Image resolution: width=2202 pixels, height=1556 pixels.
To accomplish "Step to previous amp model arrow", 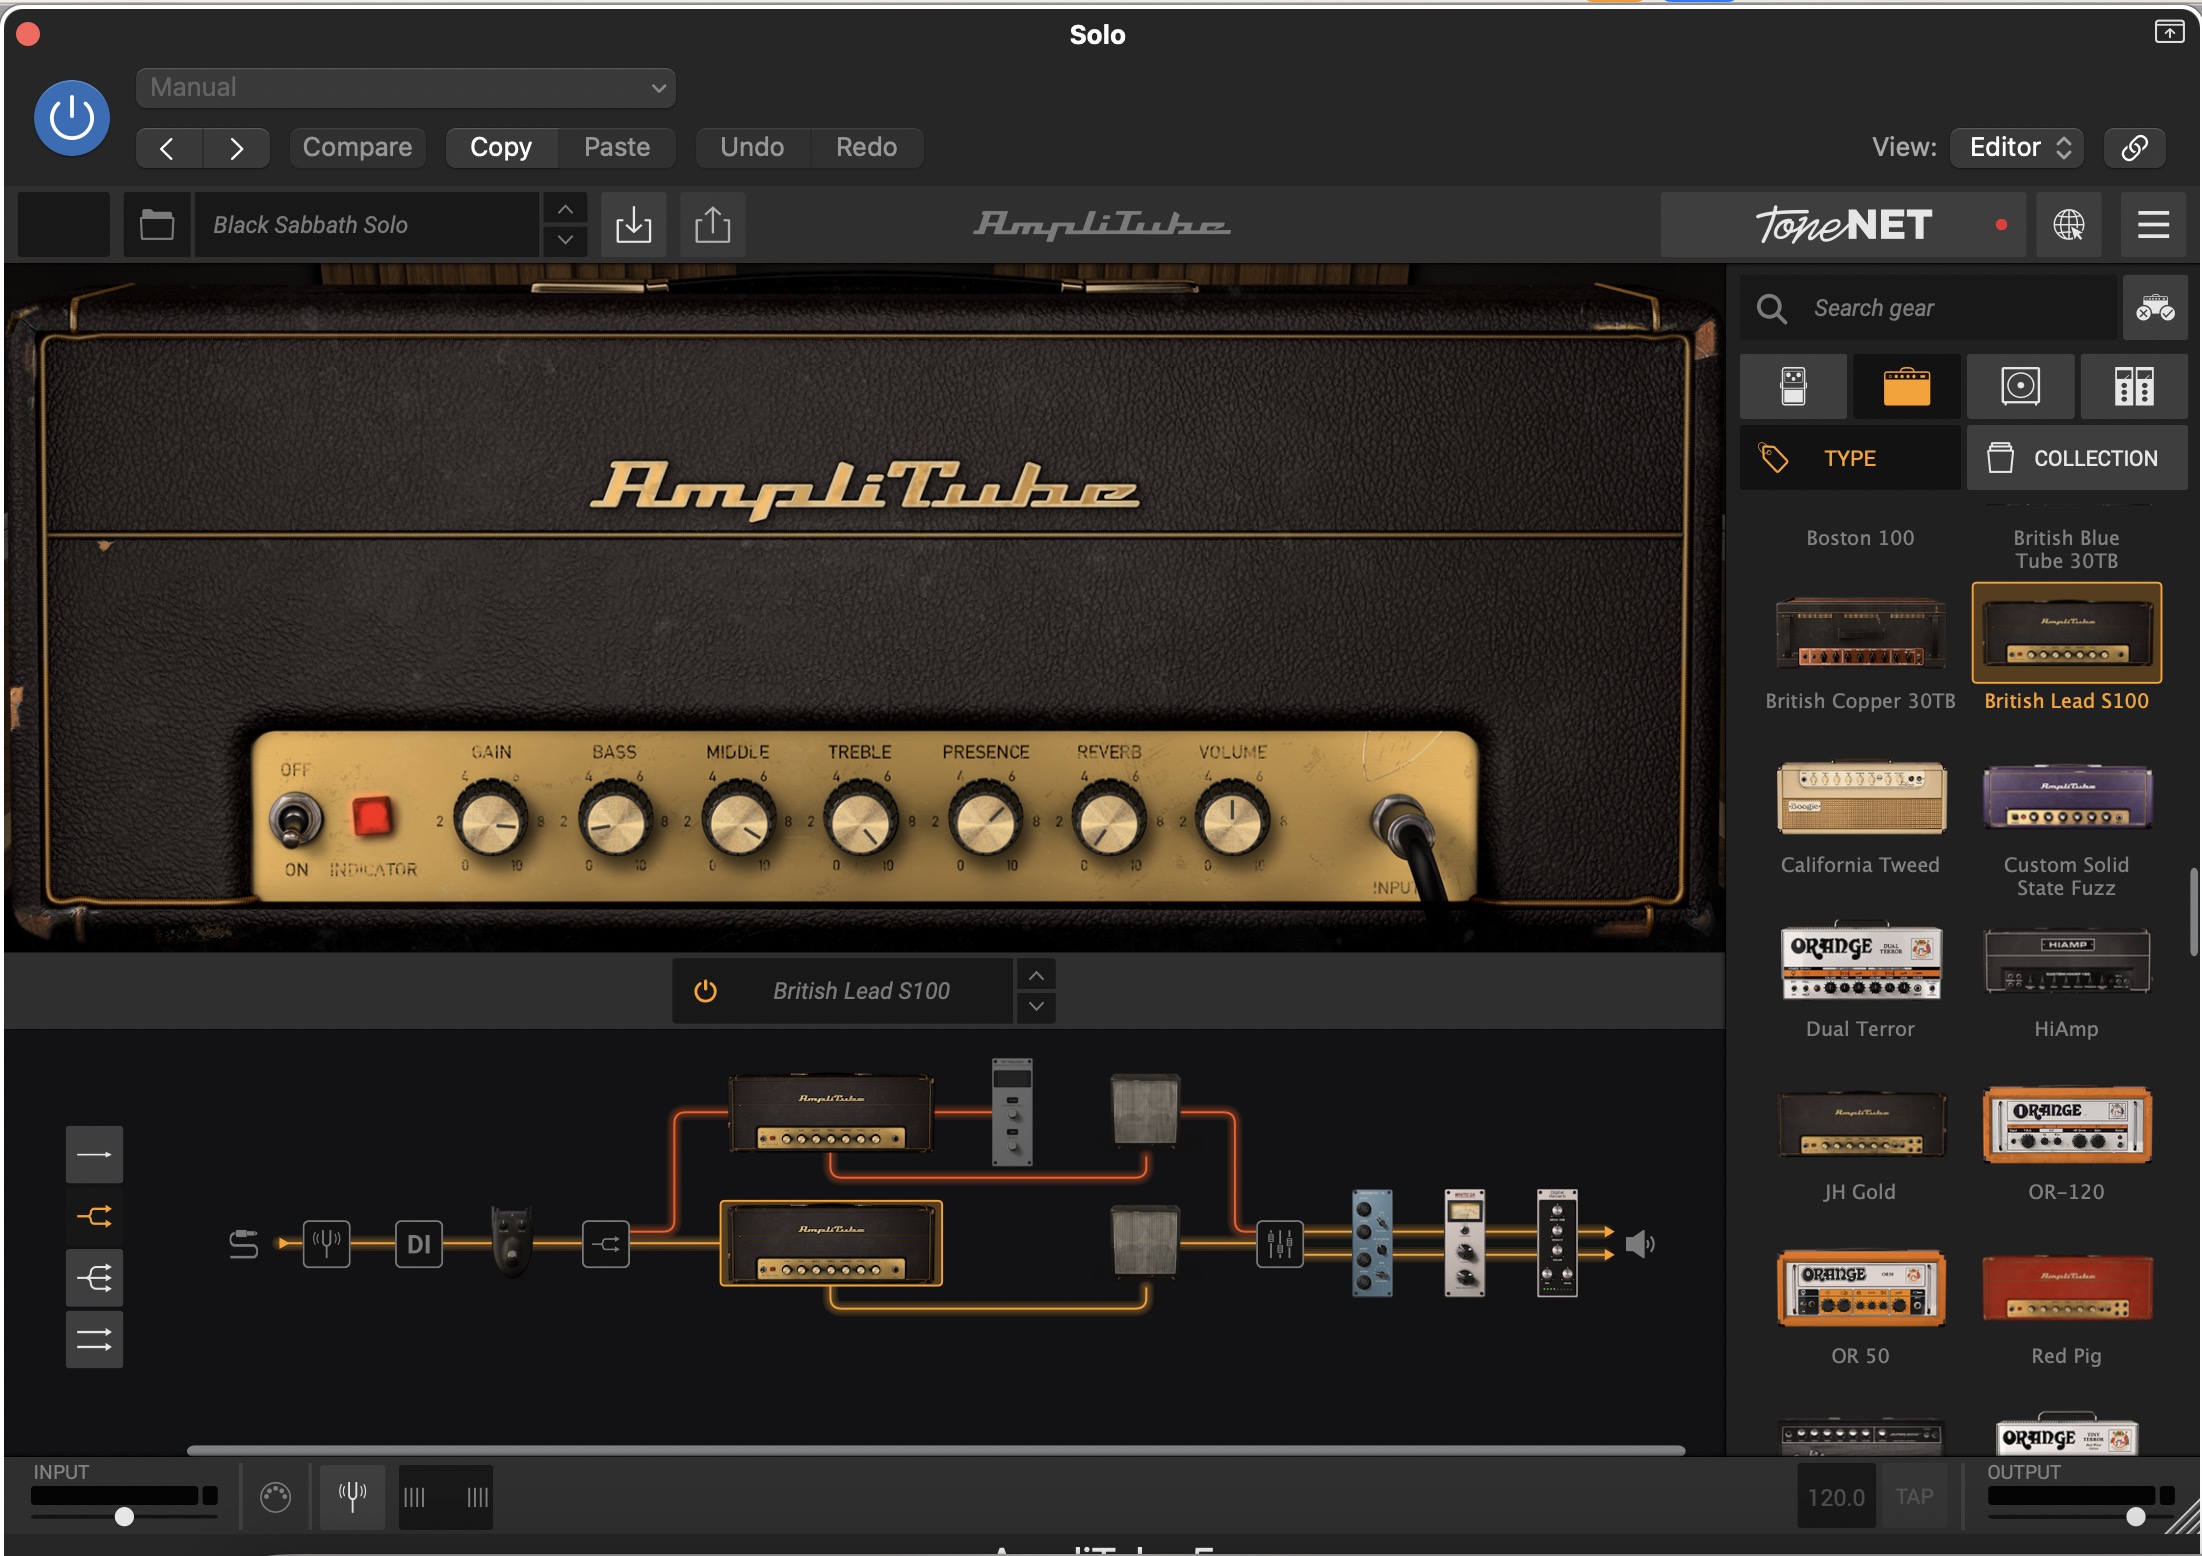I will pyautogui.click(x=1036, y=975).
